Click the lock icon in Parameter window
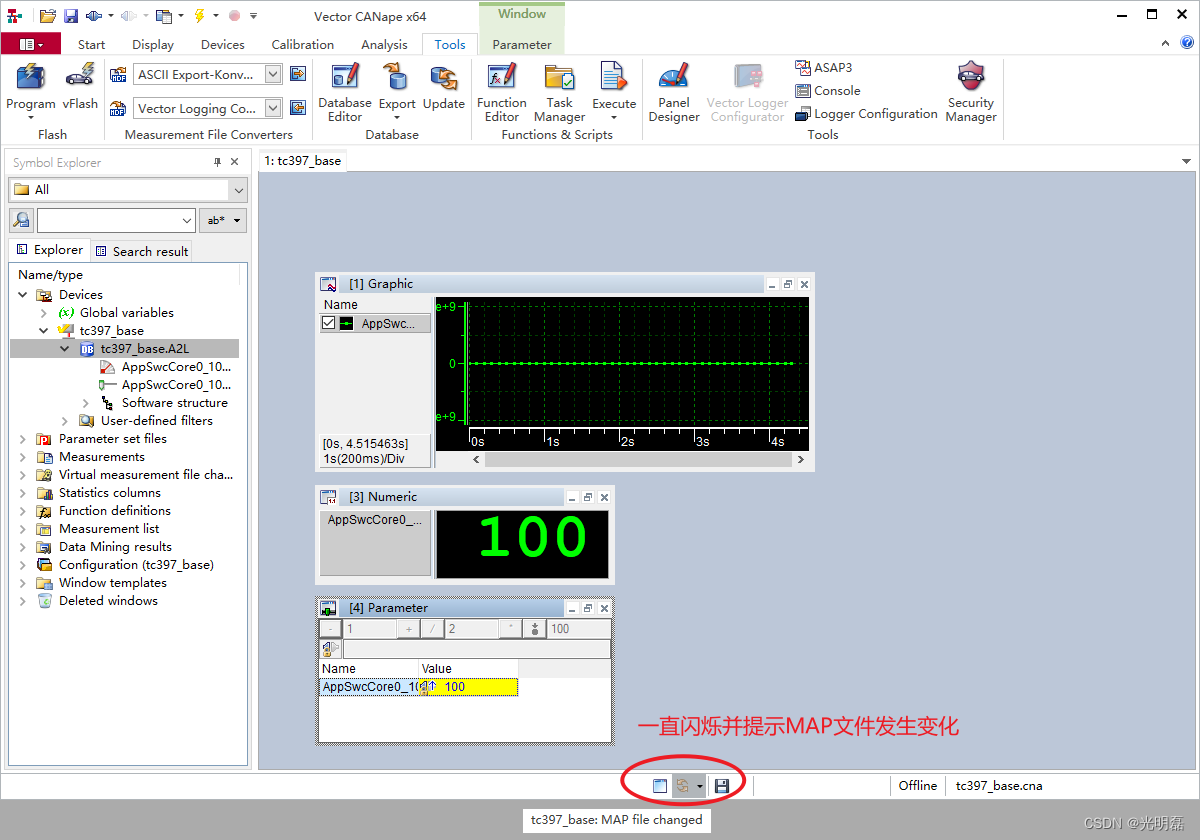Viewport: 1200px width, 840px height. (x=329, y=649)
